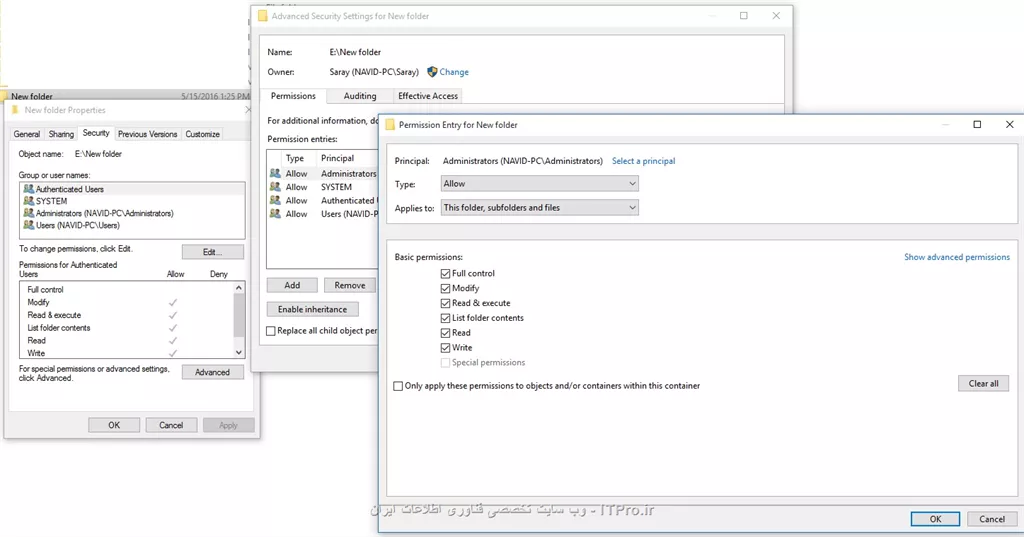1024x537 pixels.
Task: Toggle the Write permission checkbox
Action: [x=445, y=348]
